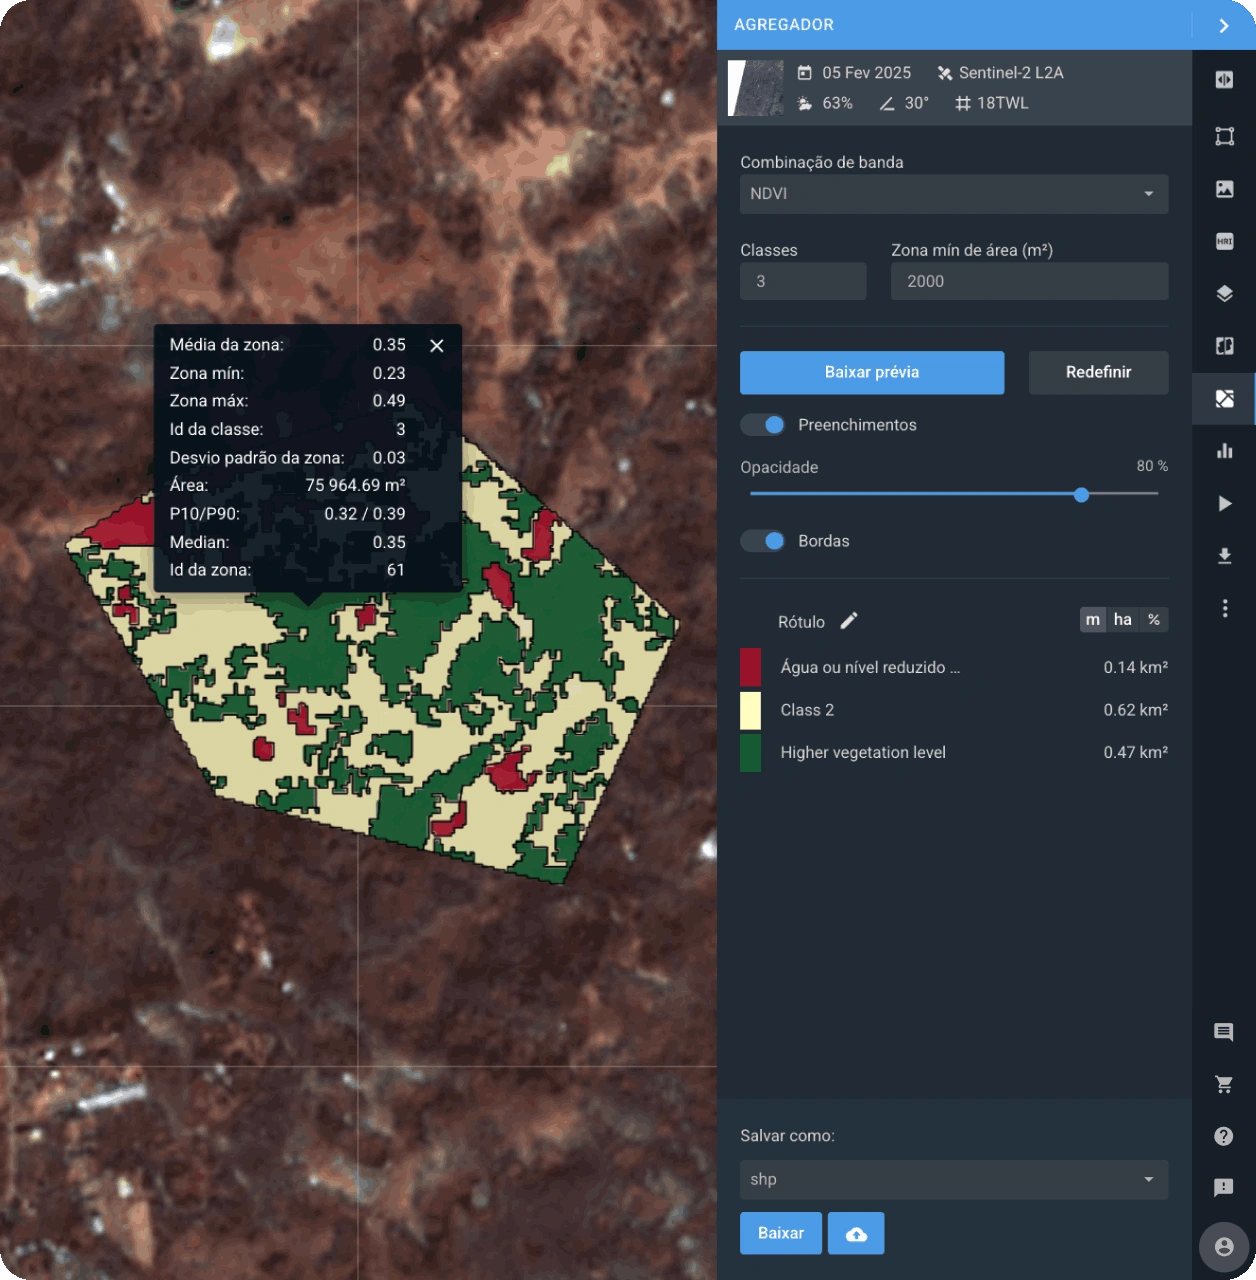Disable the Preenchimentos toggle
The width and height of the screenshot is (1256, 1280).
coord(762,425)
